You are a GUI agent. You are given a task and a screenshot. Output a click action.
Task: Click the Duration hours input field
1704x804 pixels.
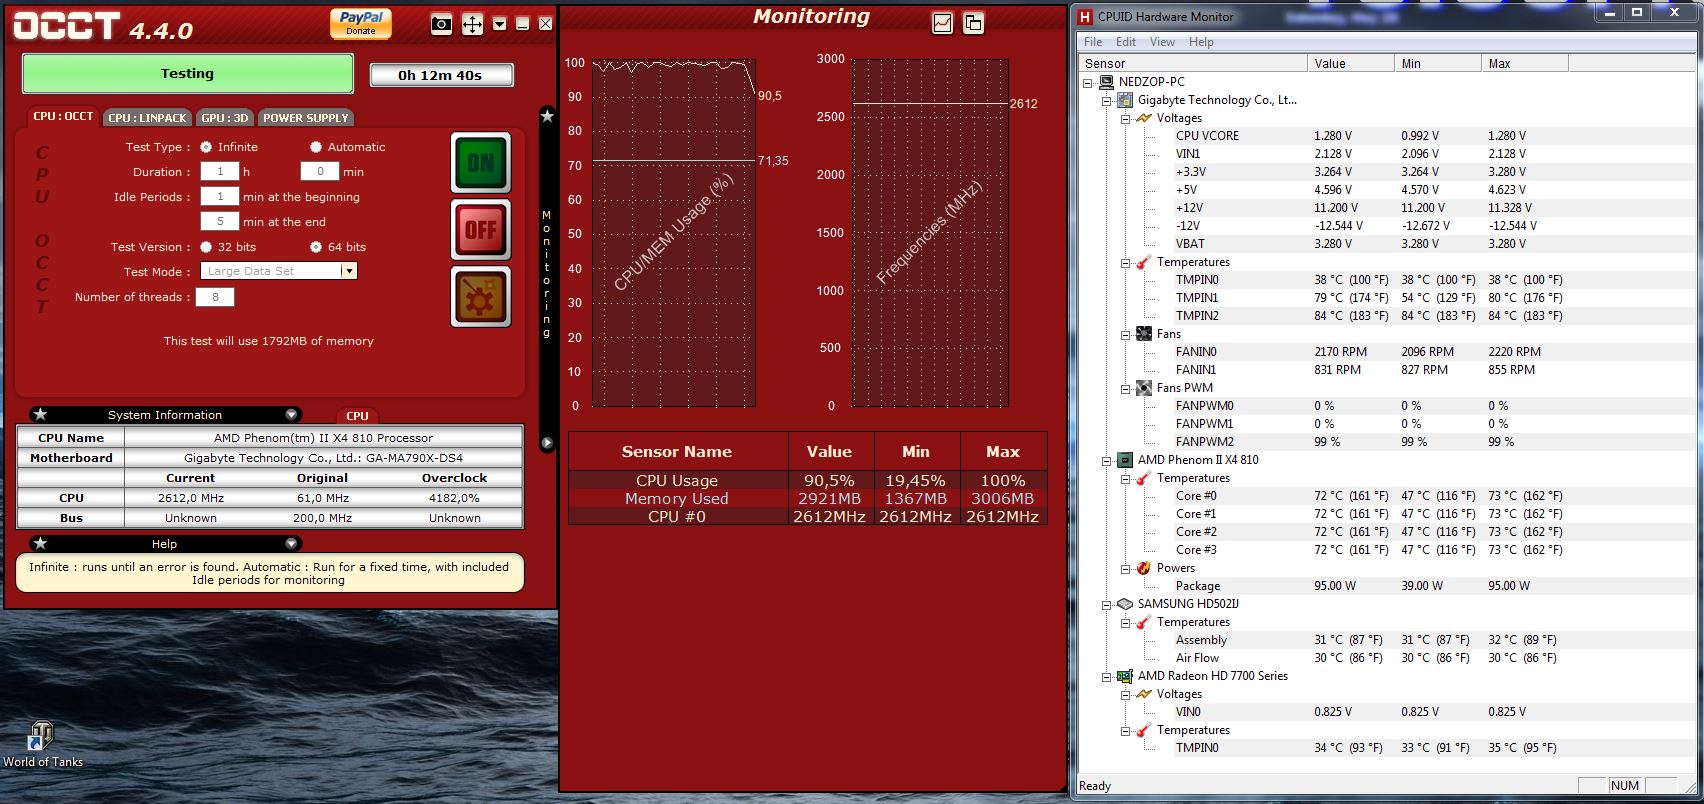point(220,171)
